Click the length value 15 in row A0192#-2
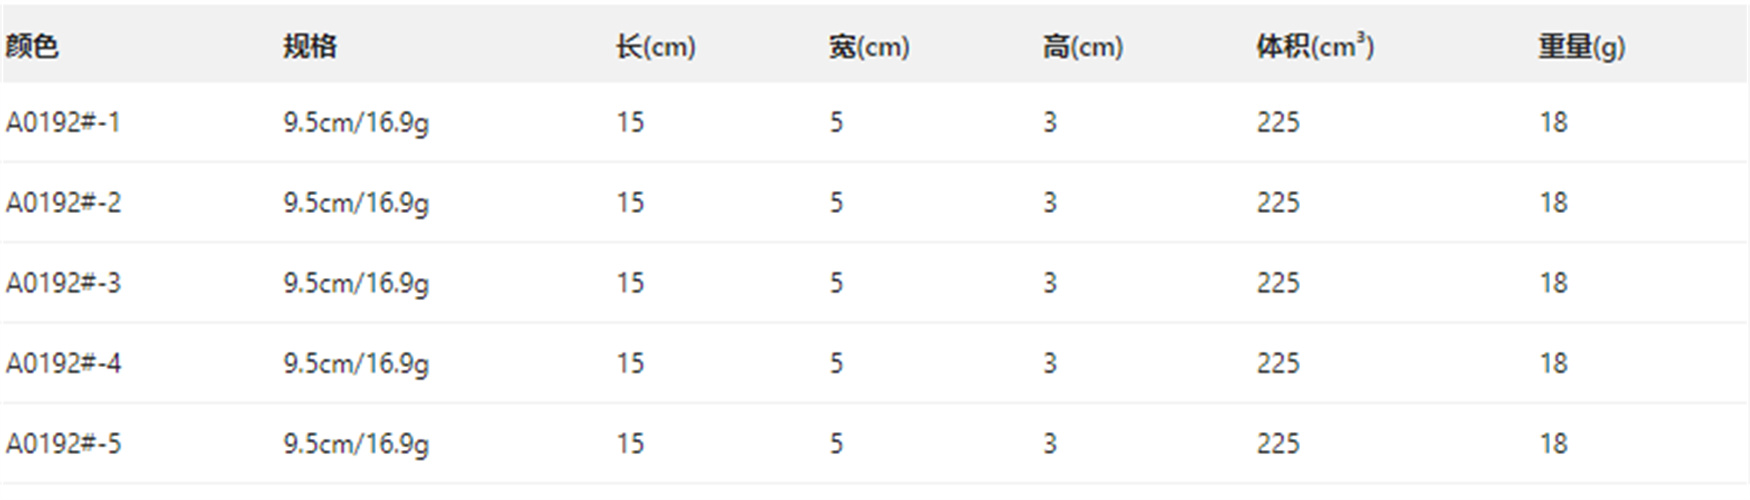The height and width of the screenshot is (500, 1750). [x=630, y=202]
